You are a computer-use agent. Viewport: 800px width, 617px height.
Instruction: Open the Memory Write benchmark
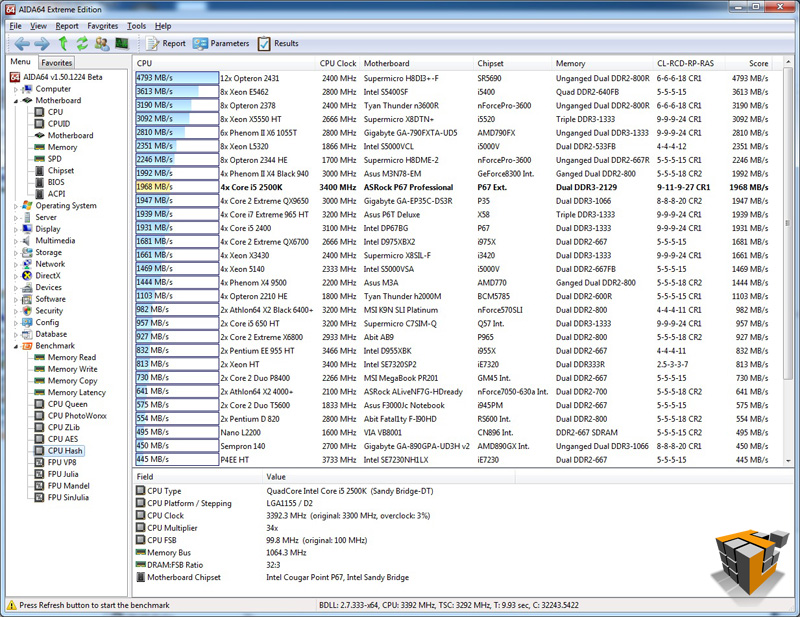[x=72, y=369]
